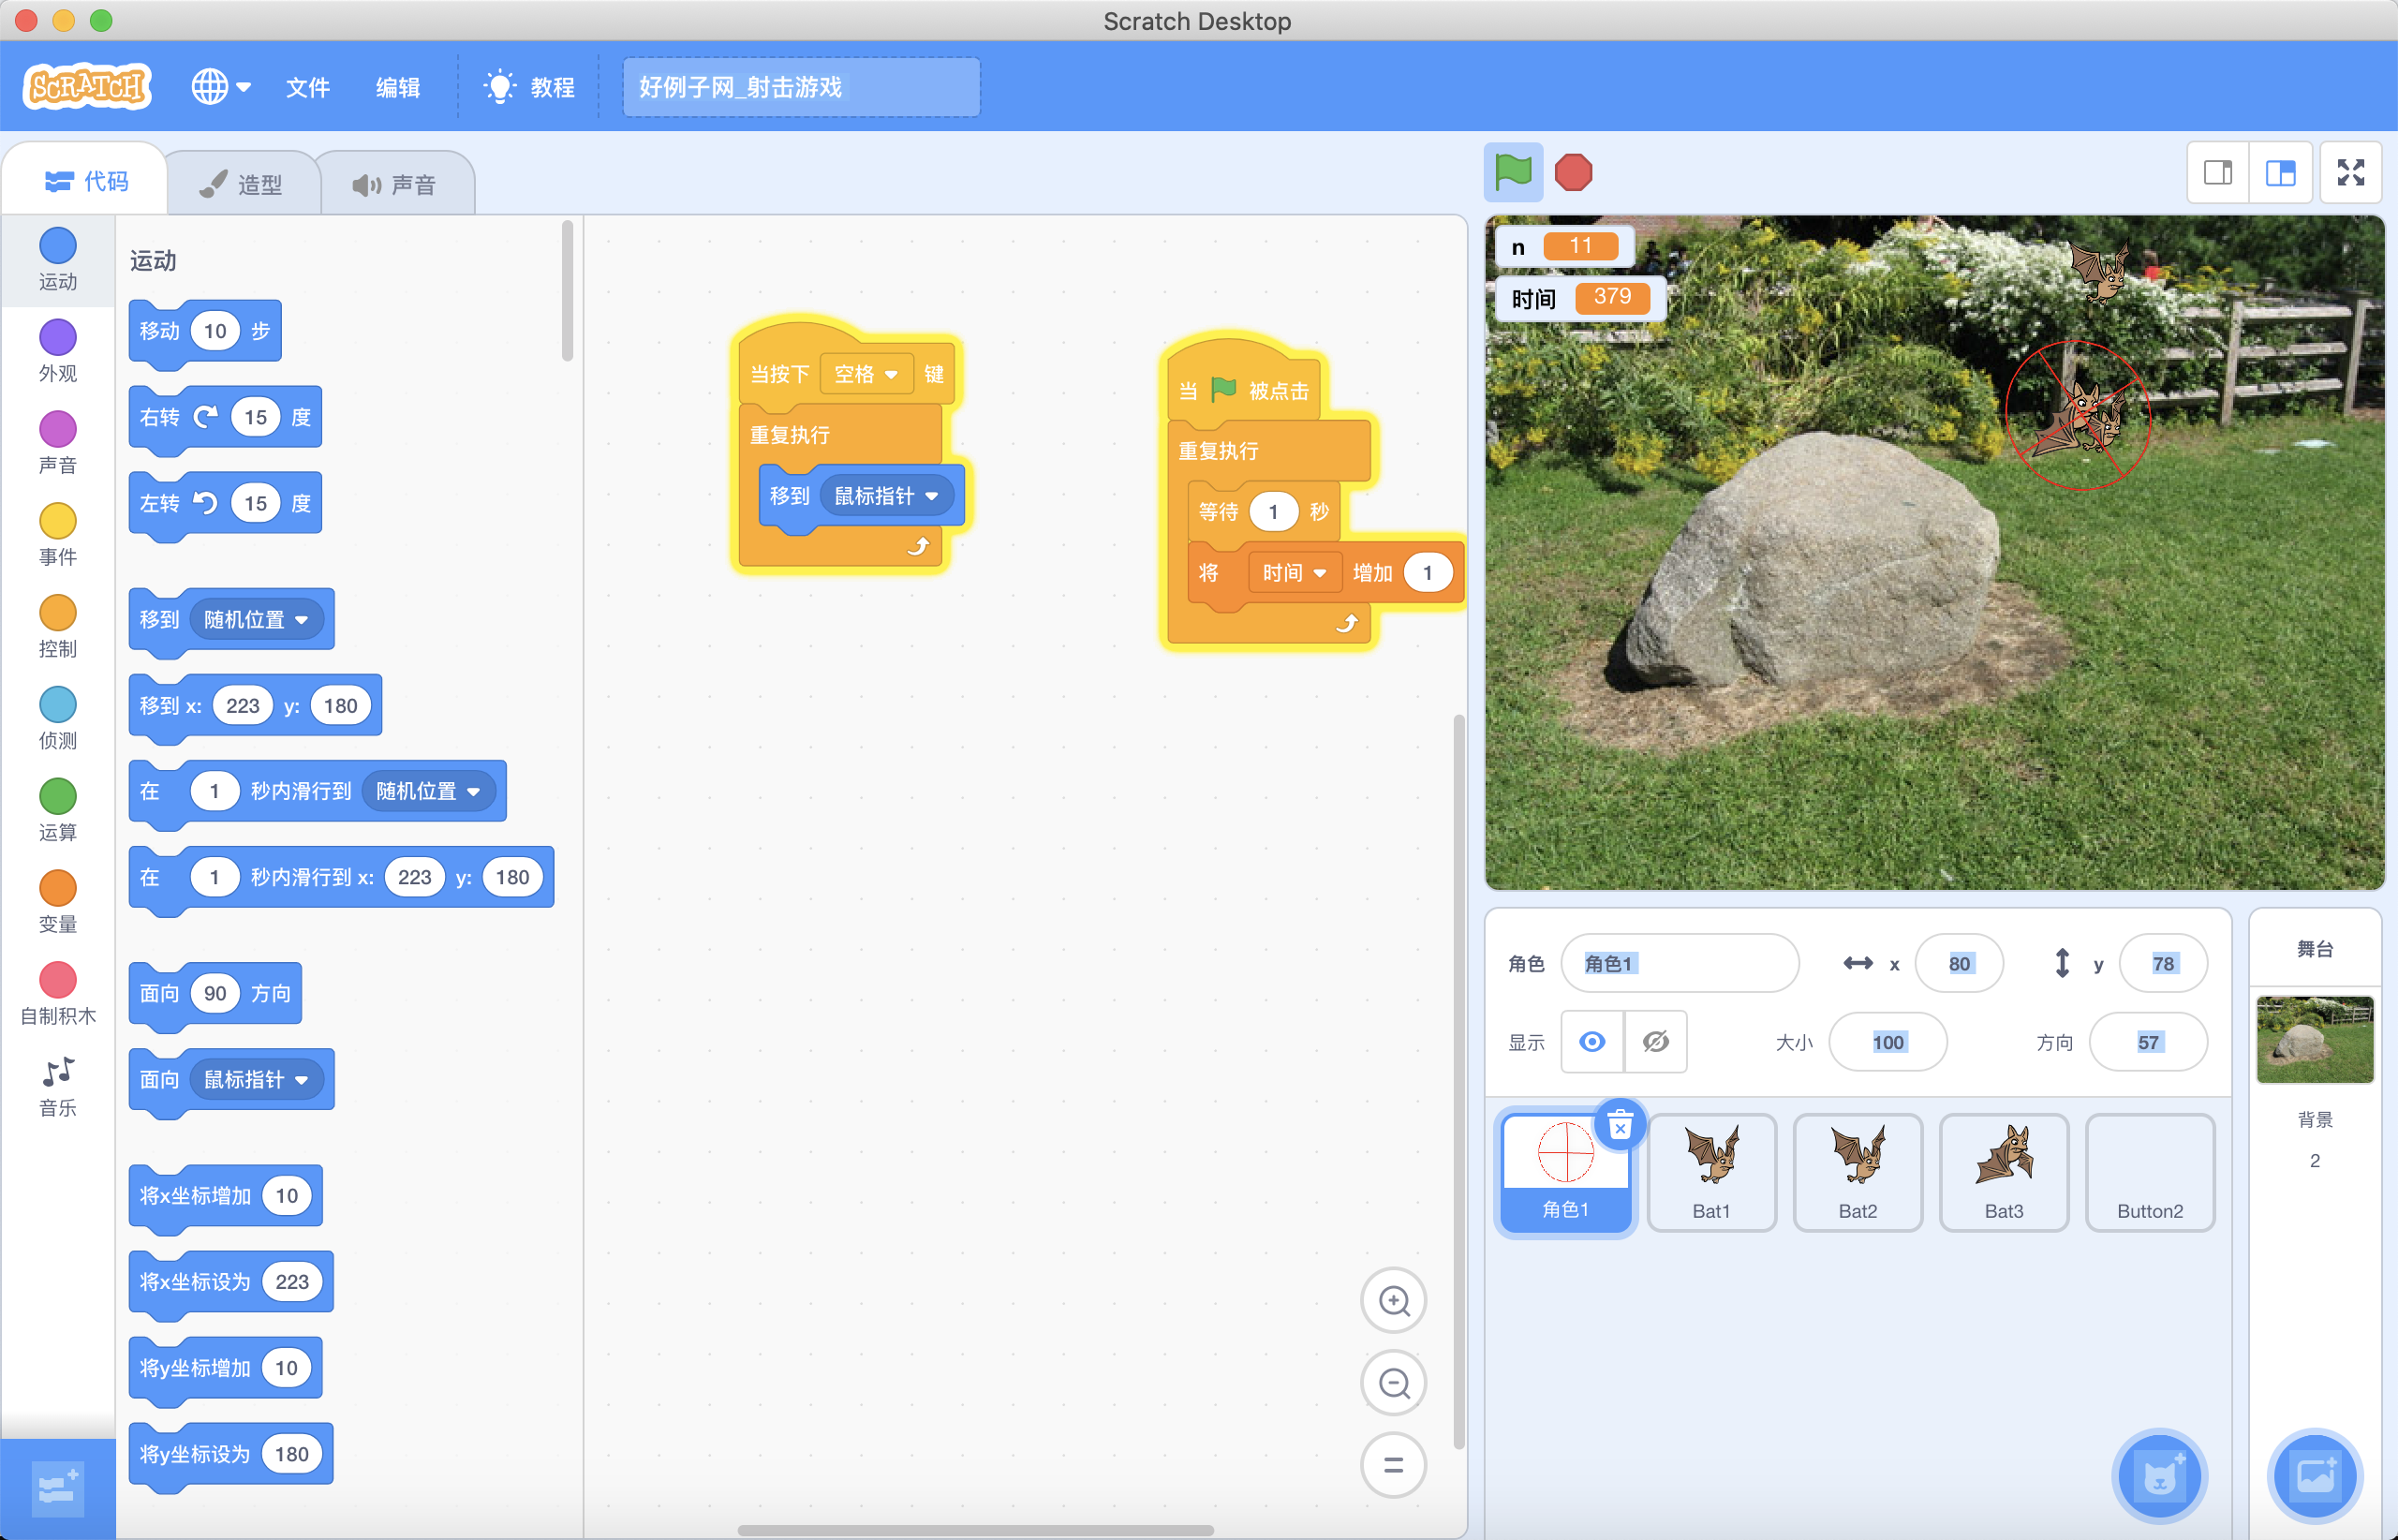
Task: Open 随机位置 dropdown in 秒内滑行到 block
Action: click(x=428, y=791)
